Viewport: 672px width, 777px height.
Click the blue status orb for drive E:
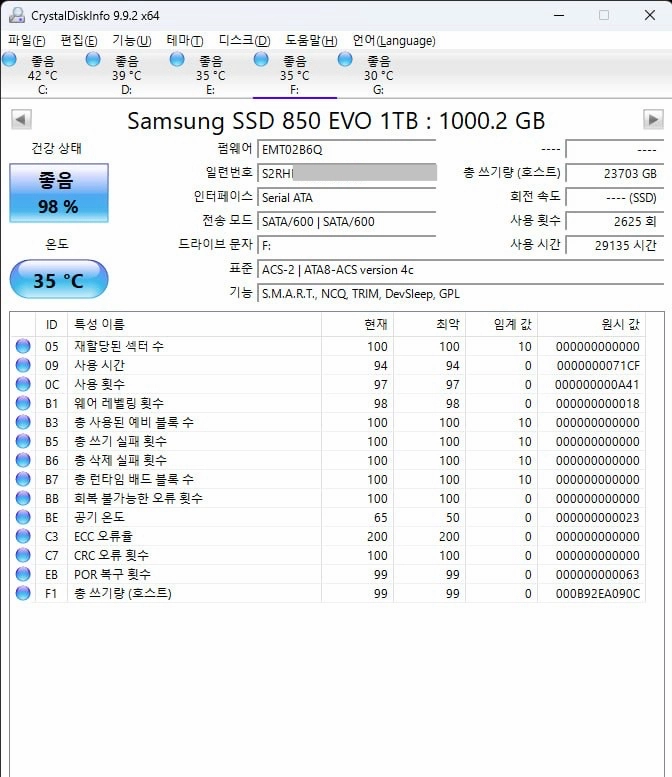pos(177,59)
